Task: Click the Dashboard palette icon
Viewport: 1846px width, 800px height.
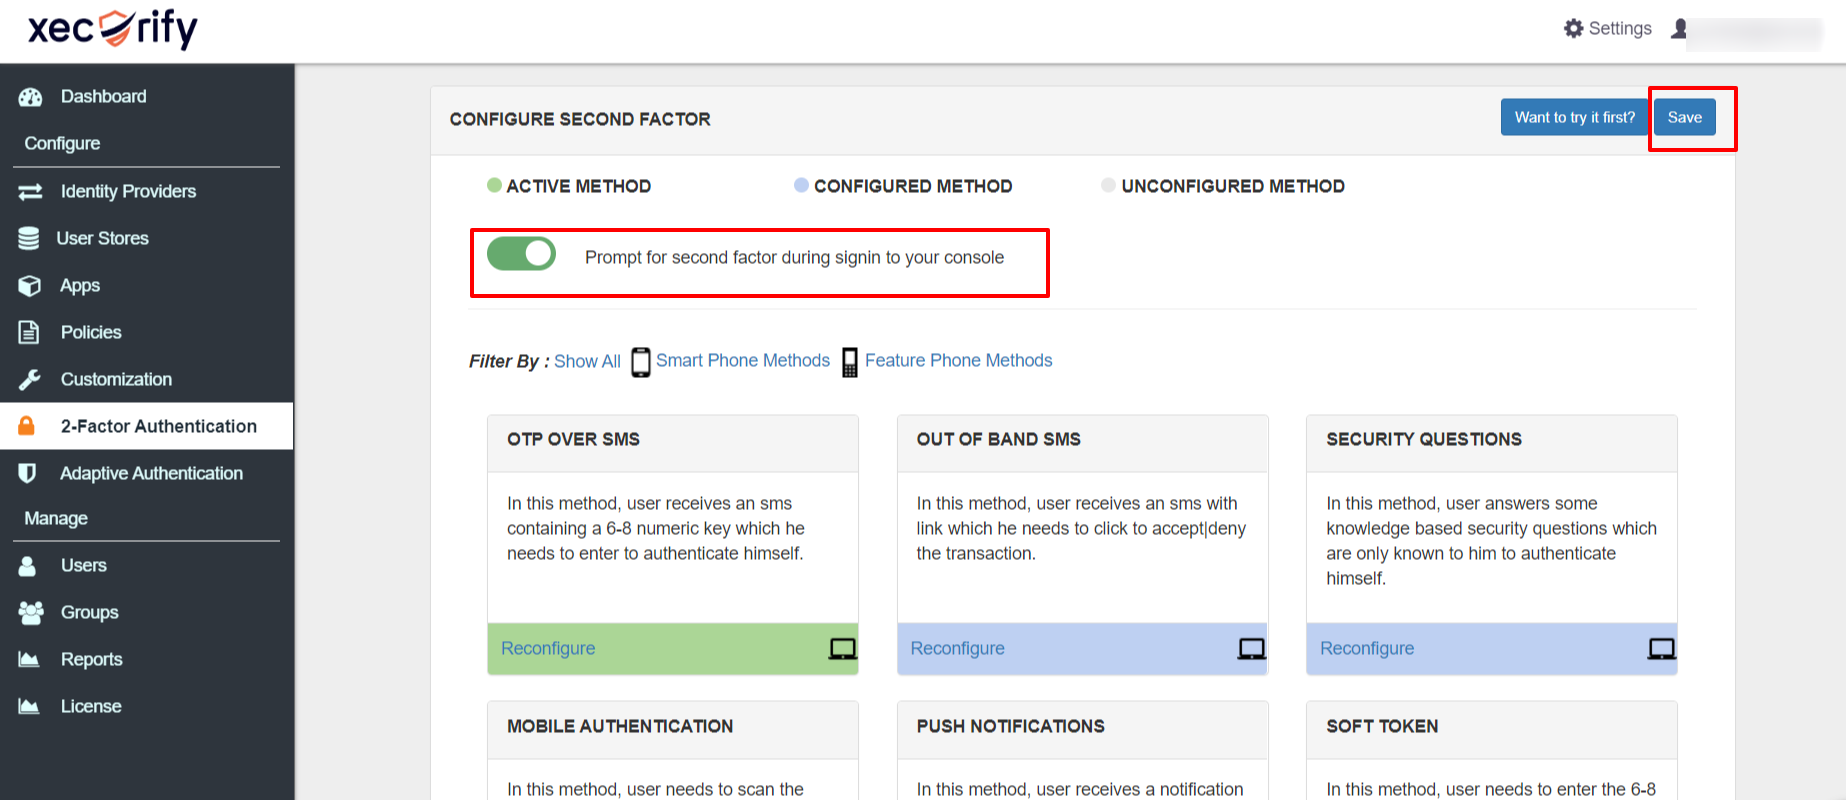Action: tap(30, 97)
